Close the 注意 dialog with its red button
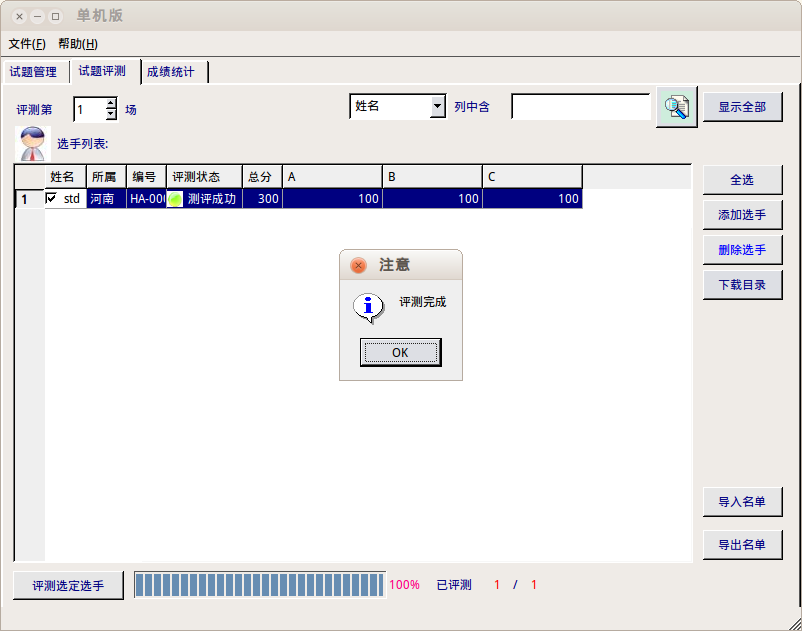Screen dimensions: 802x631 tap(358, 265)
